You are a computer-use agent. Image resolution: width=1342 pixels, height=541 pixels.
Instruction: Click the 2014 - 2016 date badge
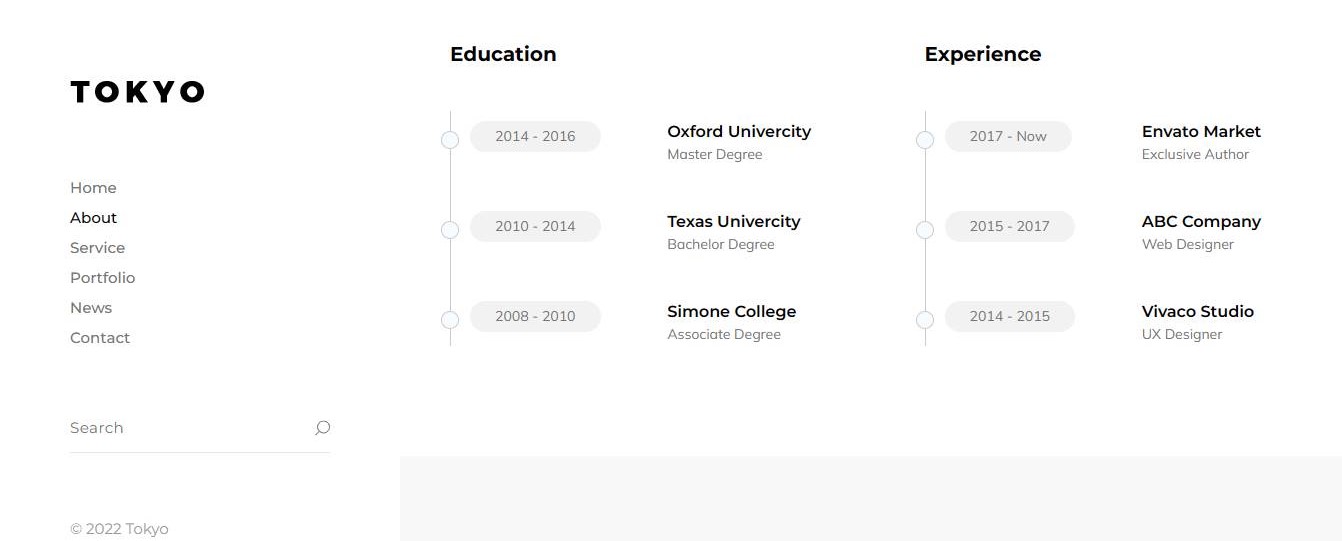pyautogui.click(x=535, y=136)
